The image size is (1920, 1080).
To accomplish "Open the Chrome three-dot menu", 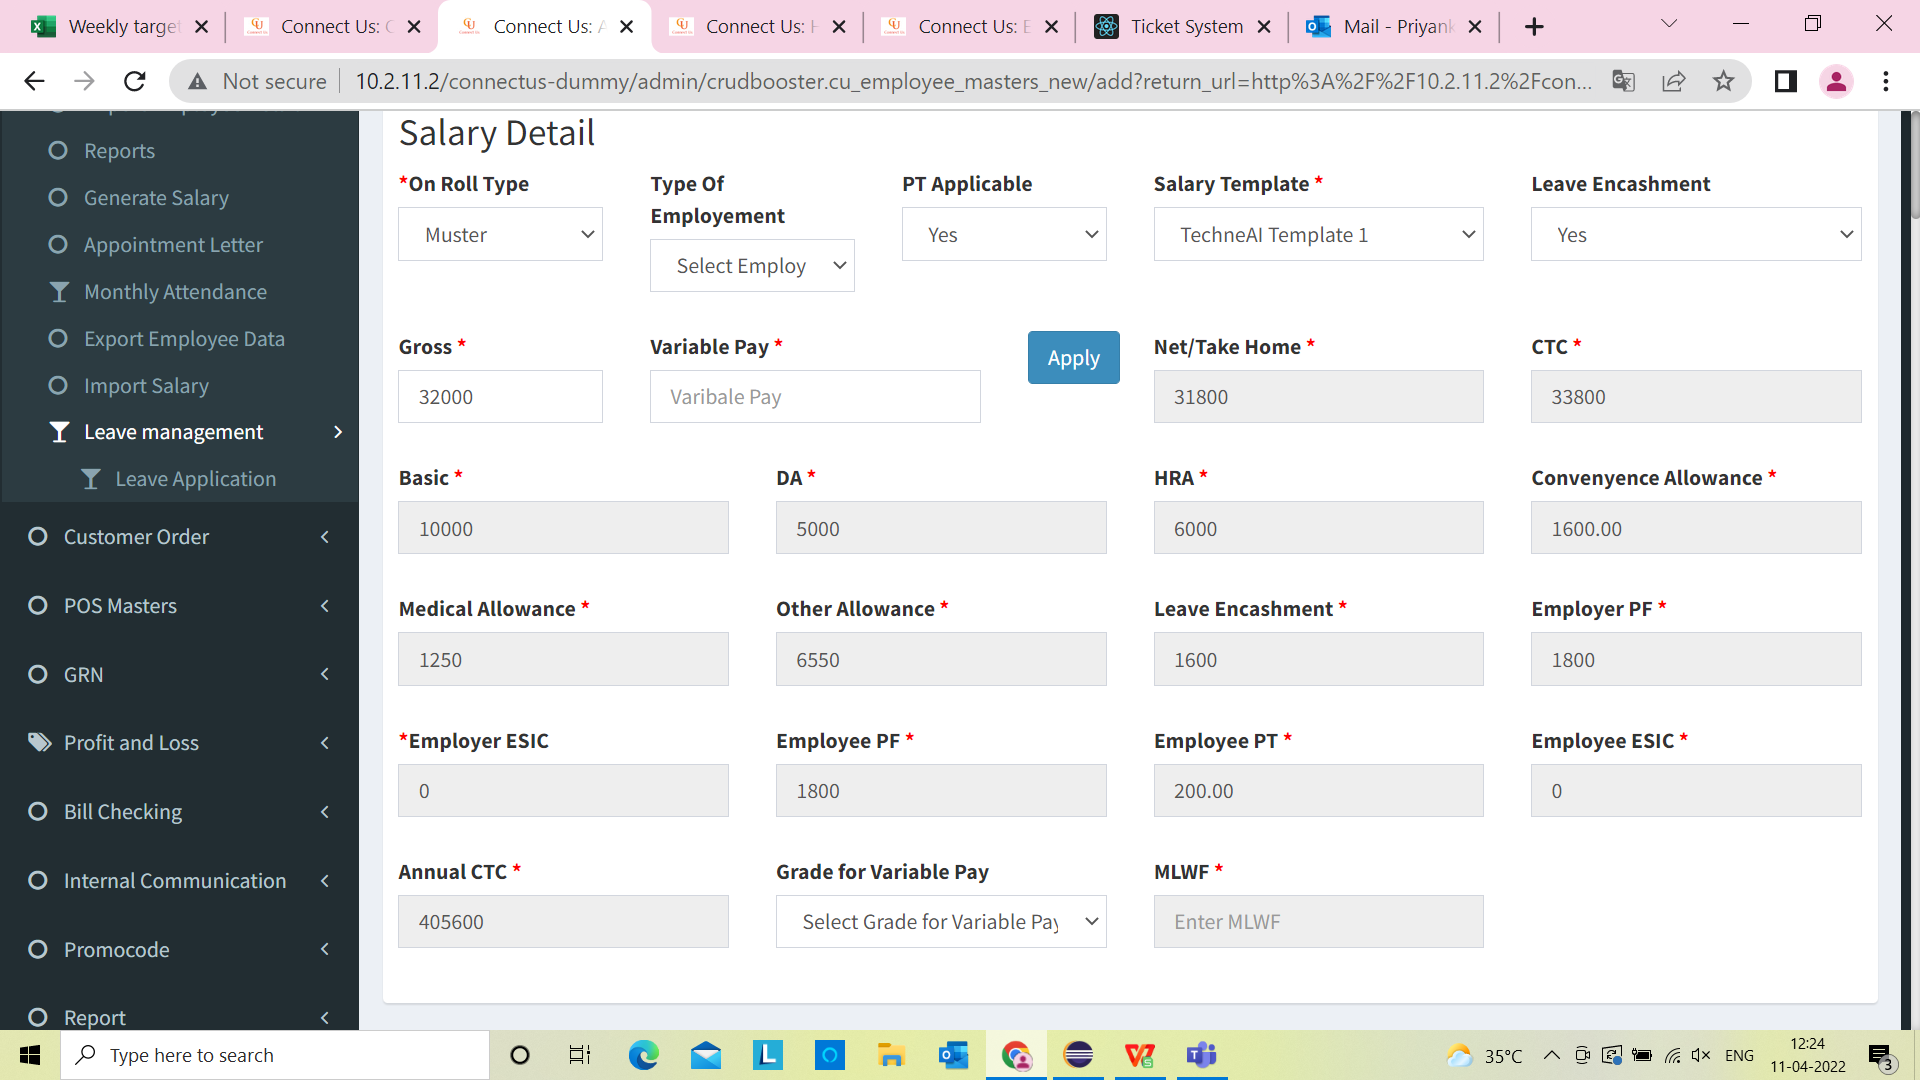I will (1886, 81).
